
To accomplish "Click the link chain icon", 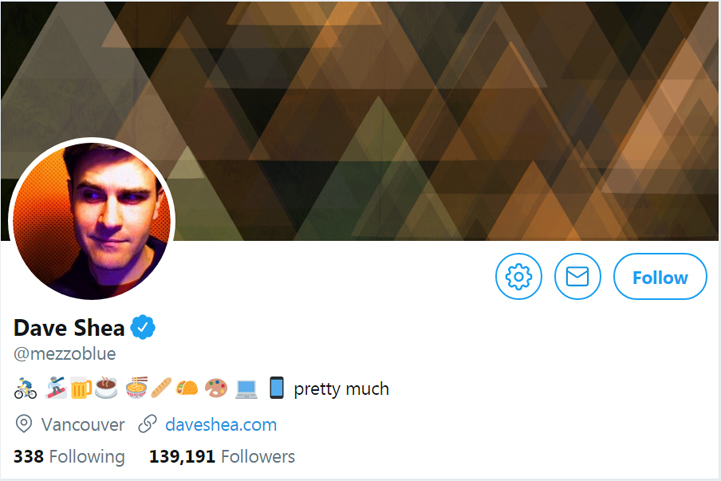I will click(148, 424).
